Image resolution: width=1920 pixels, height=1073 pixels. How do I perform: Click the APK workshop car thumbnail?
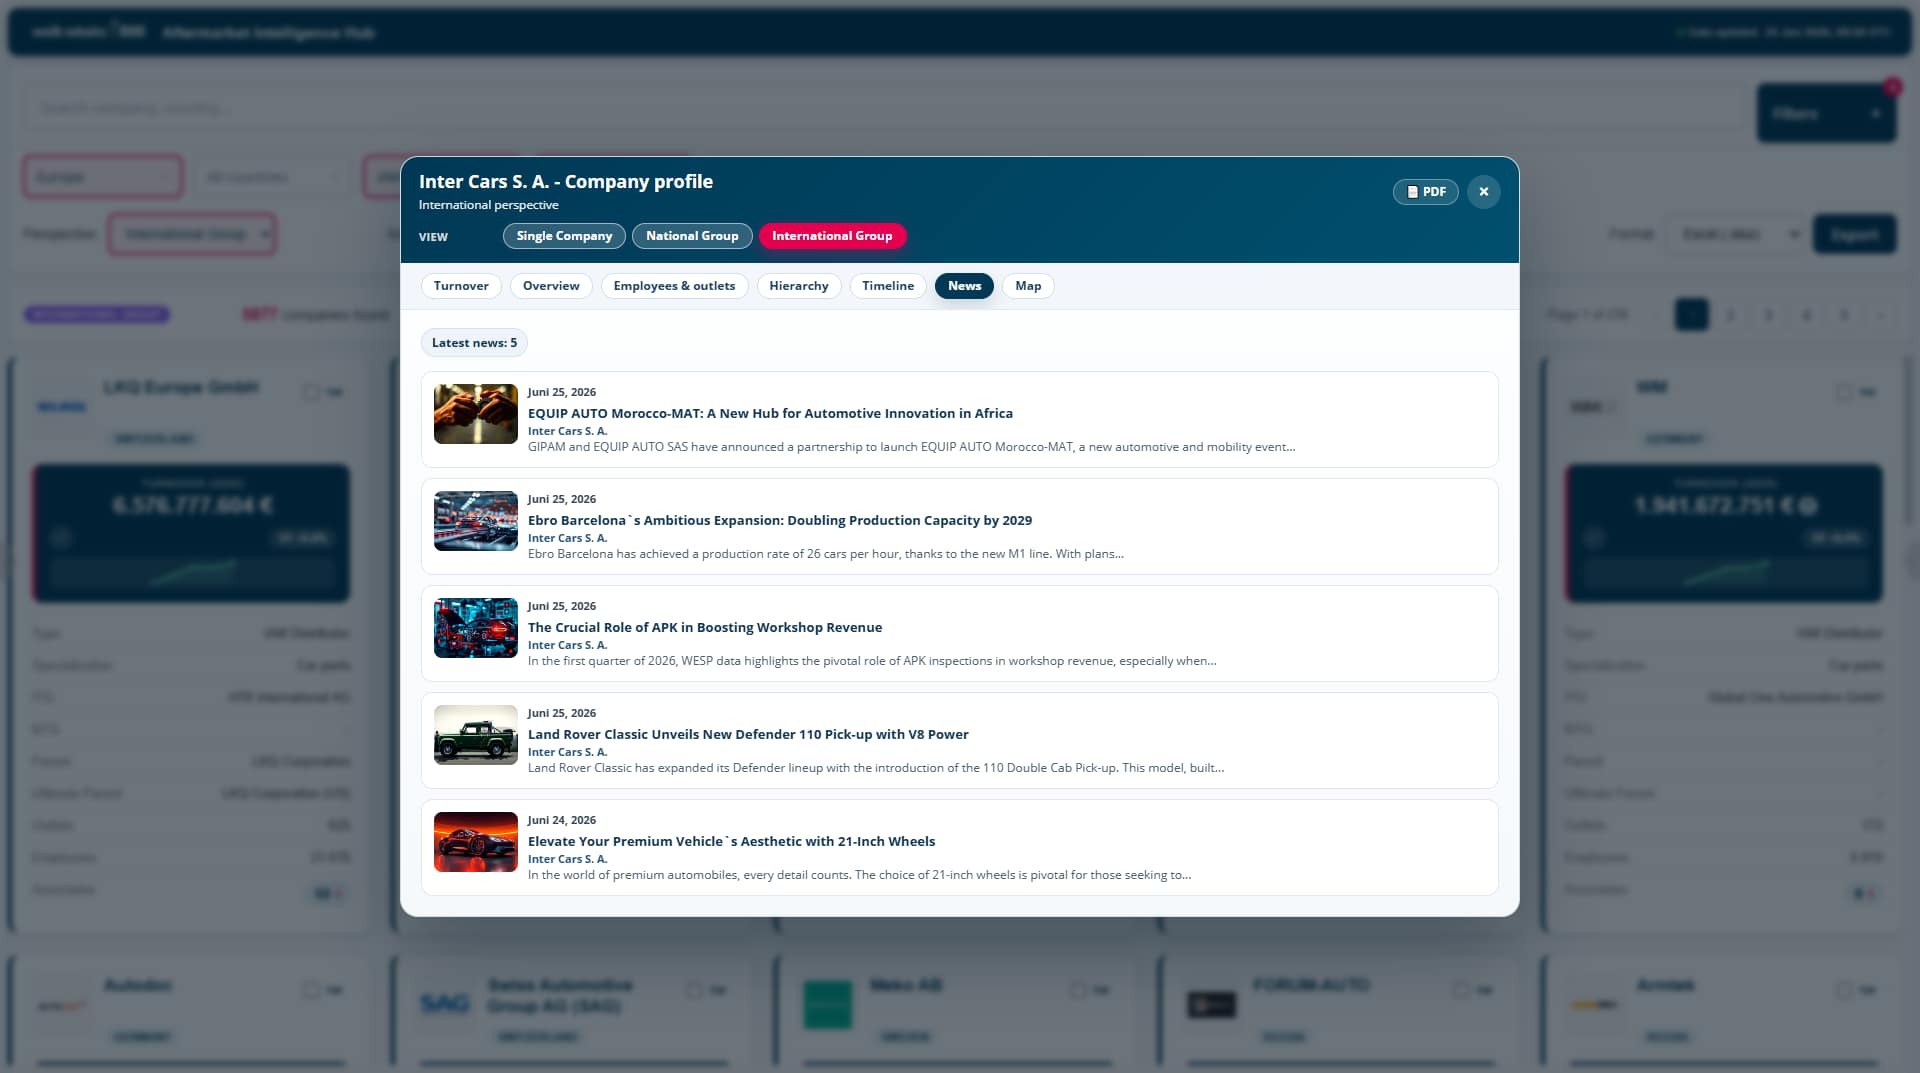click(476, 628)
